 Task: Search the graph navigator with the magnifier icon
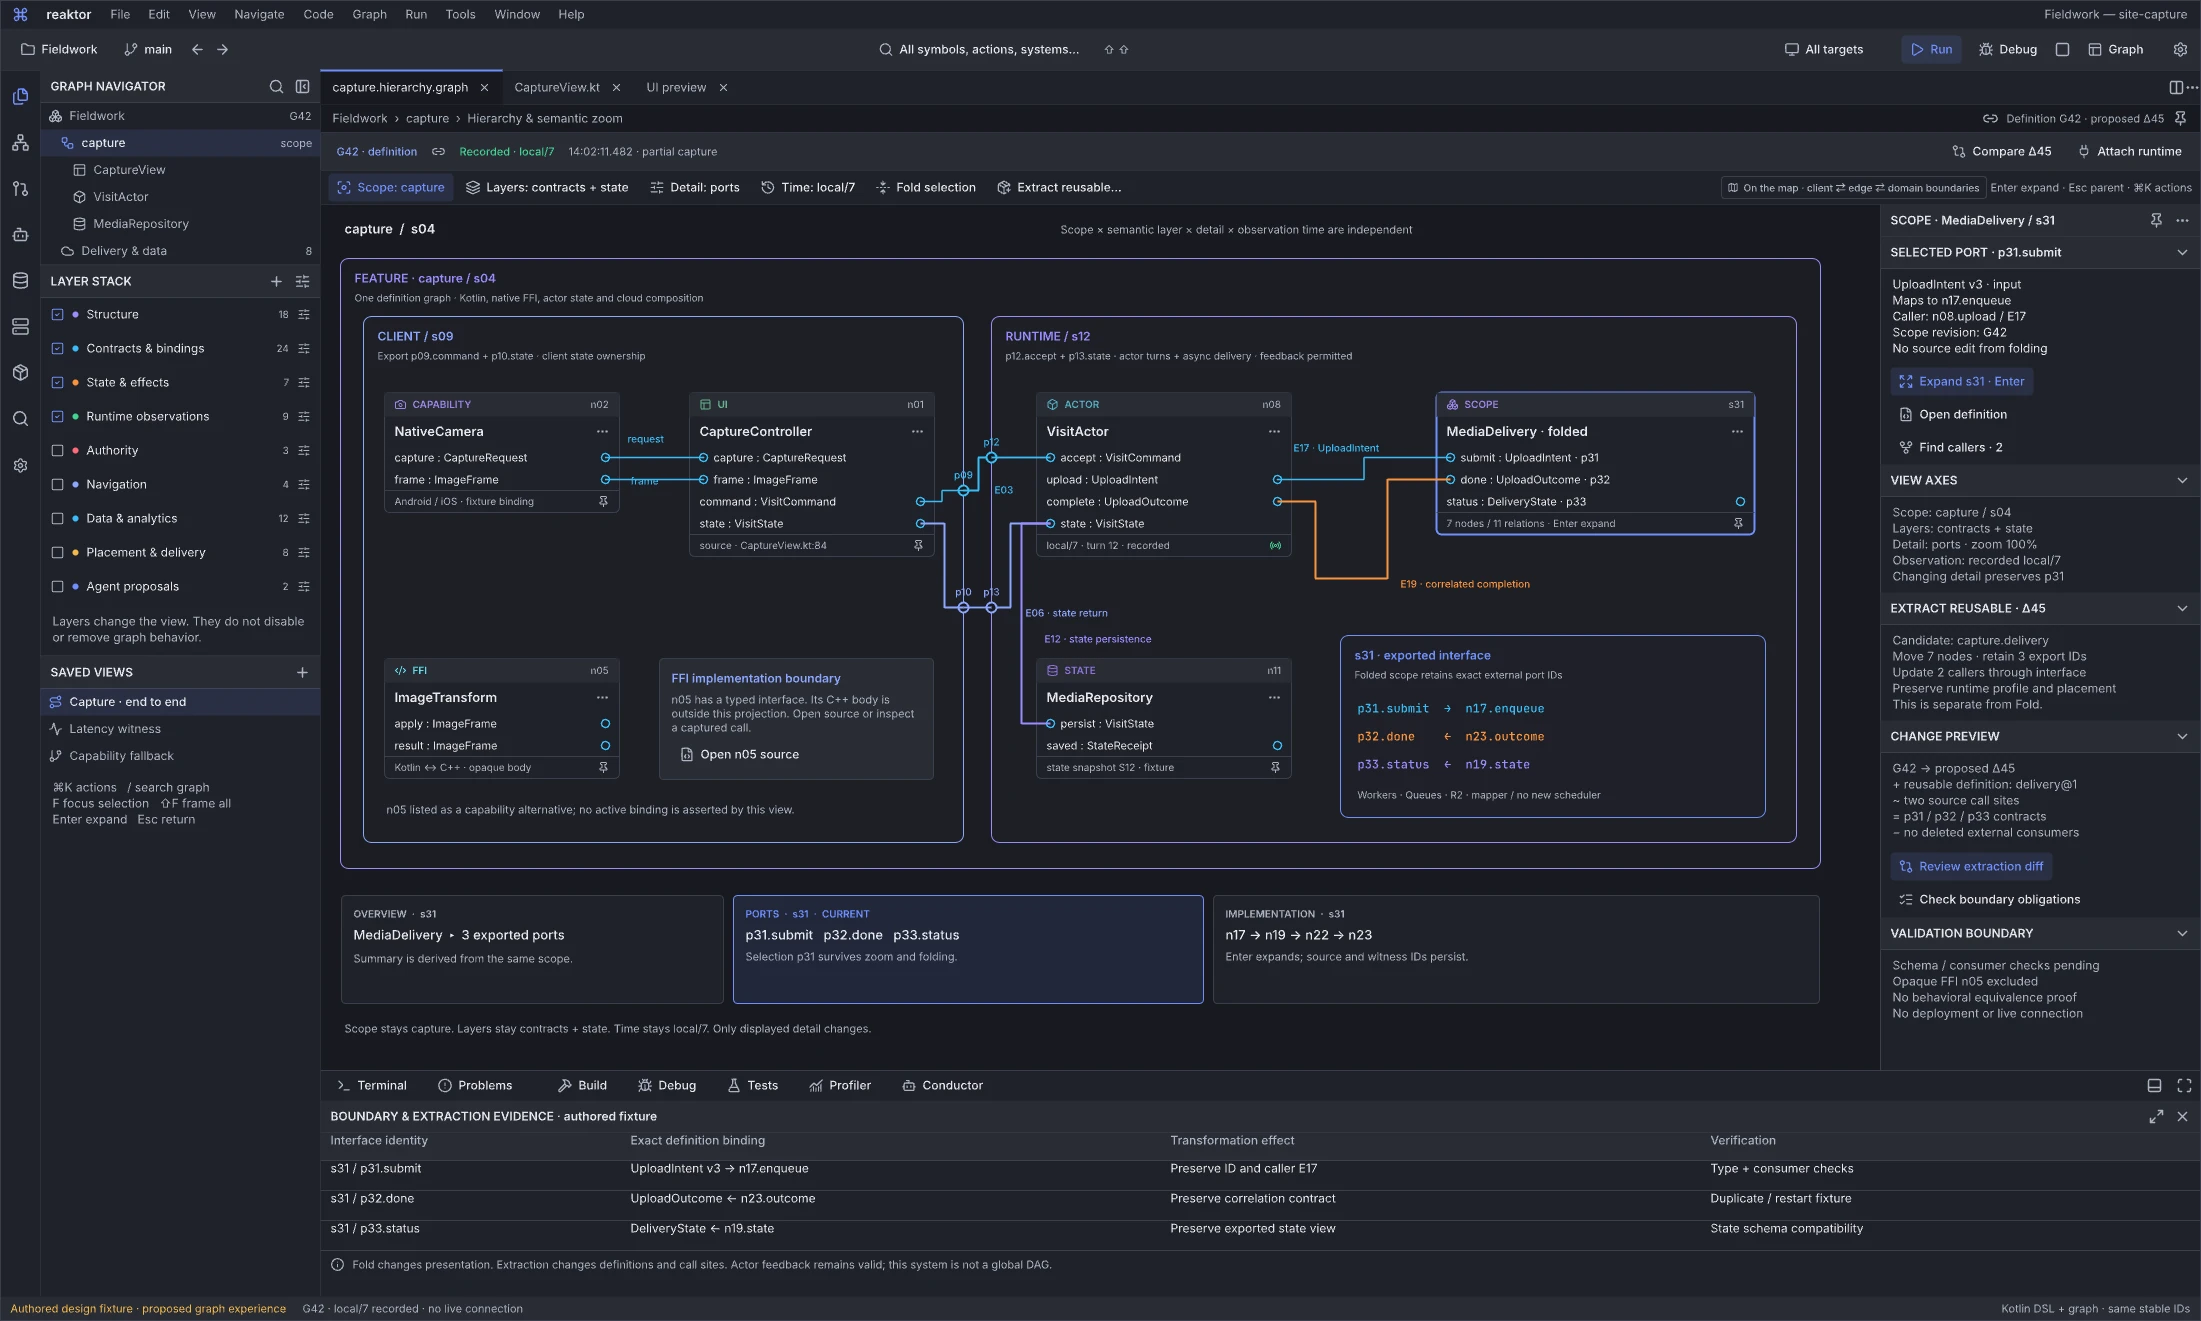pyautogui.click(x=276, y=87)
